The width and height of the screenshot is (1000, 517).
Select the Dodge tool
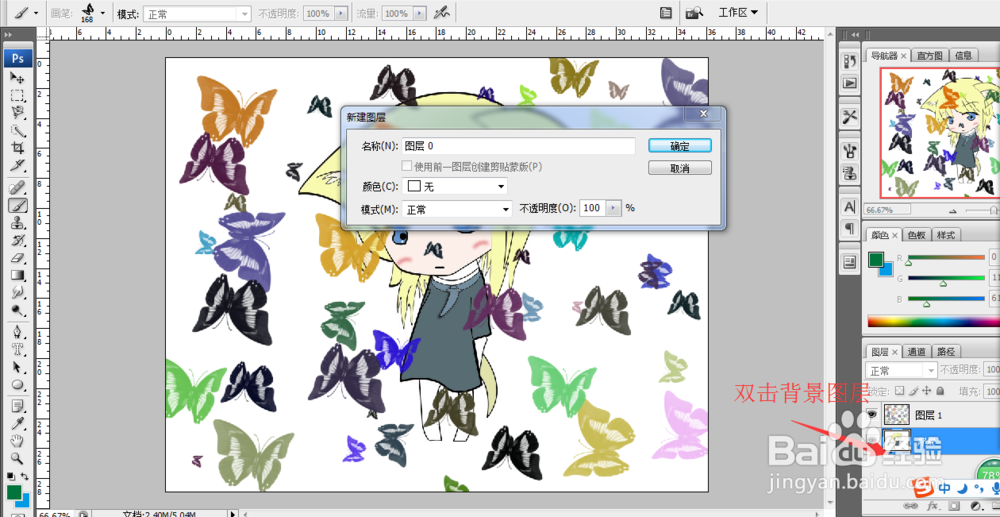[18, 310]
